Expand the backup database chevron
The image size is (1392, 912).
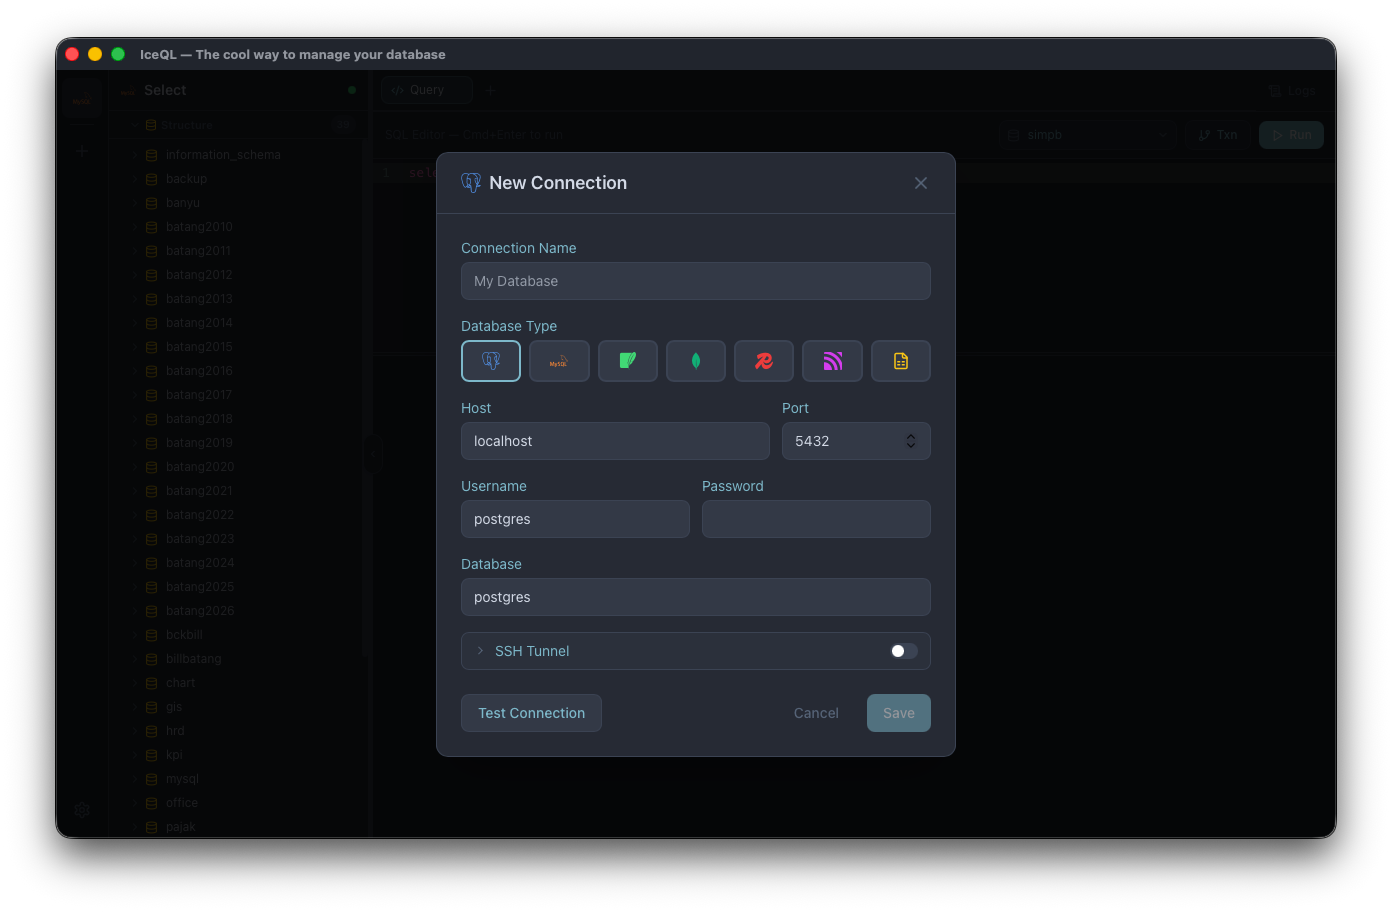pyautogui.click(x=134, y=179)
